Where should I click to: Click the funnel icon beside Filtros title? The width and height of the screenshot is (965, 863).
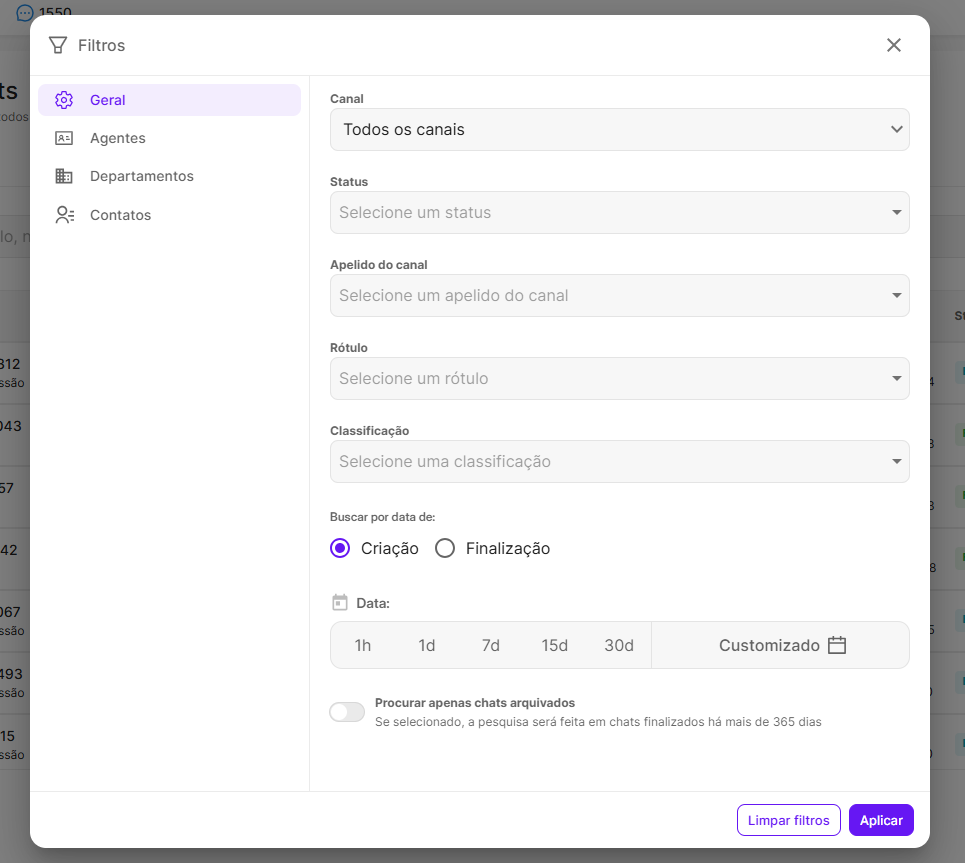tap(58, 45)
